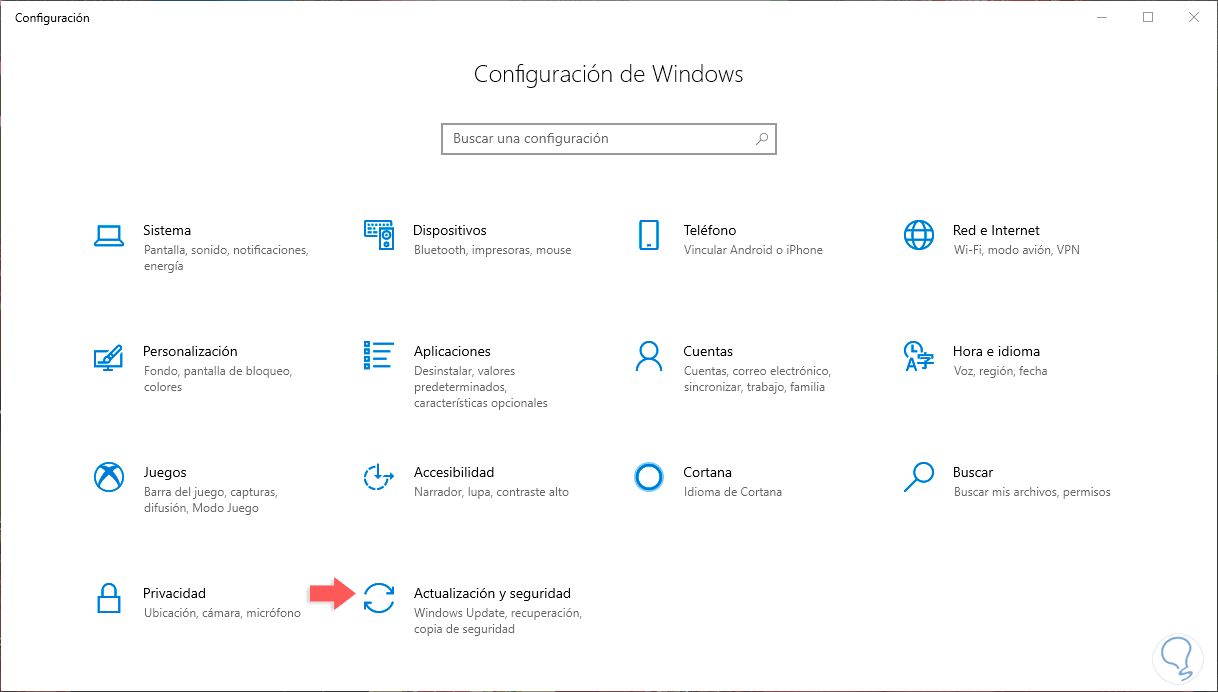Click 'Idioma de Cortana' text
Viewport: 1218px width, 692px height.
coord(733,492)
